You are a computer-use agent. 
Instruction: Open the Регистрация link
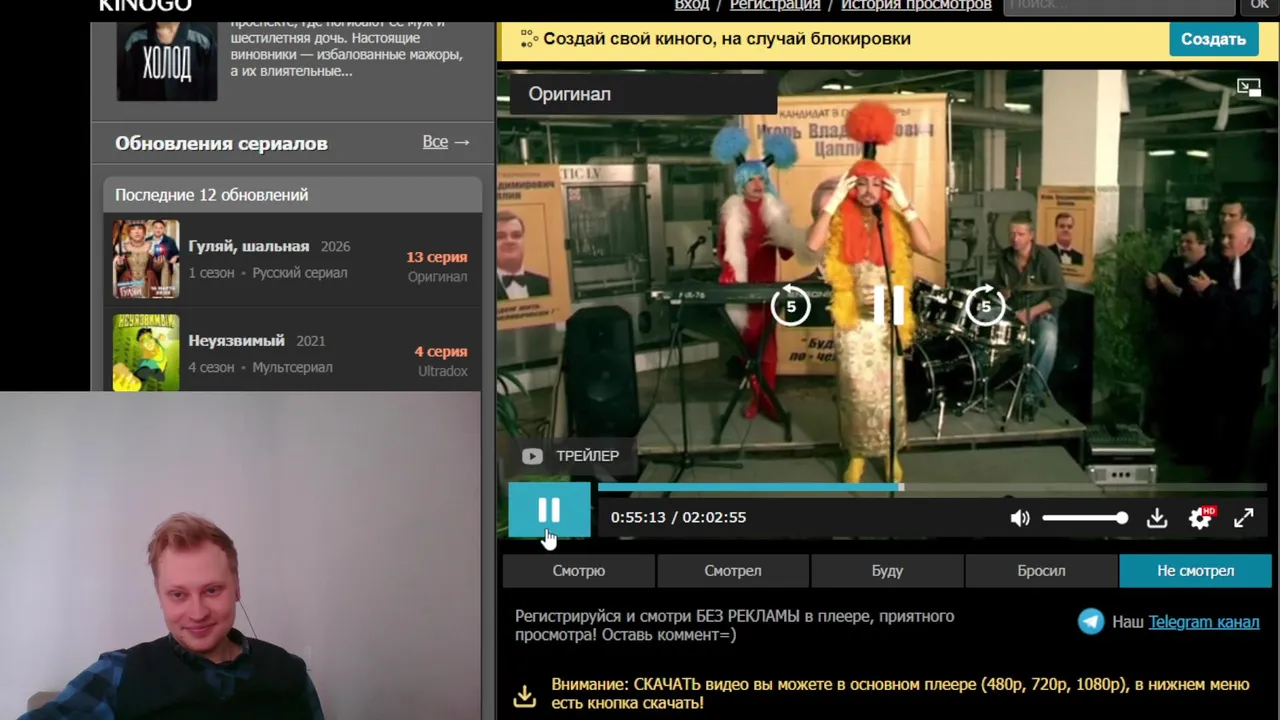(775, 5)
